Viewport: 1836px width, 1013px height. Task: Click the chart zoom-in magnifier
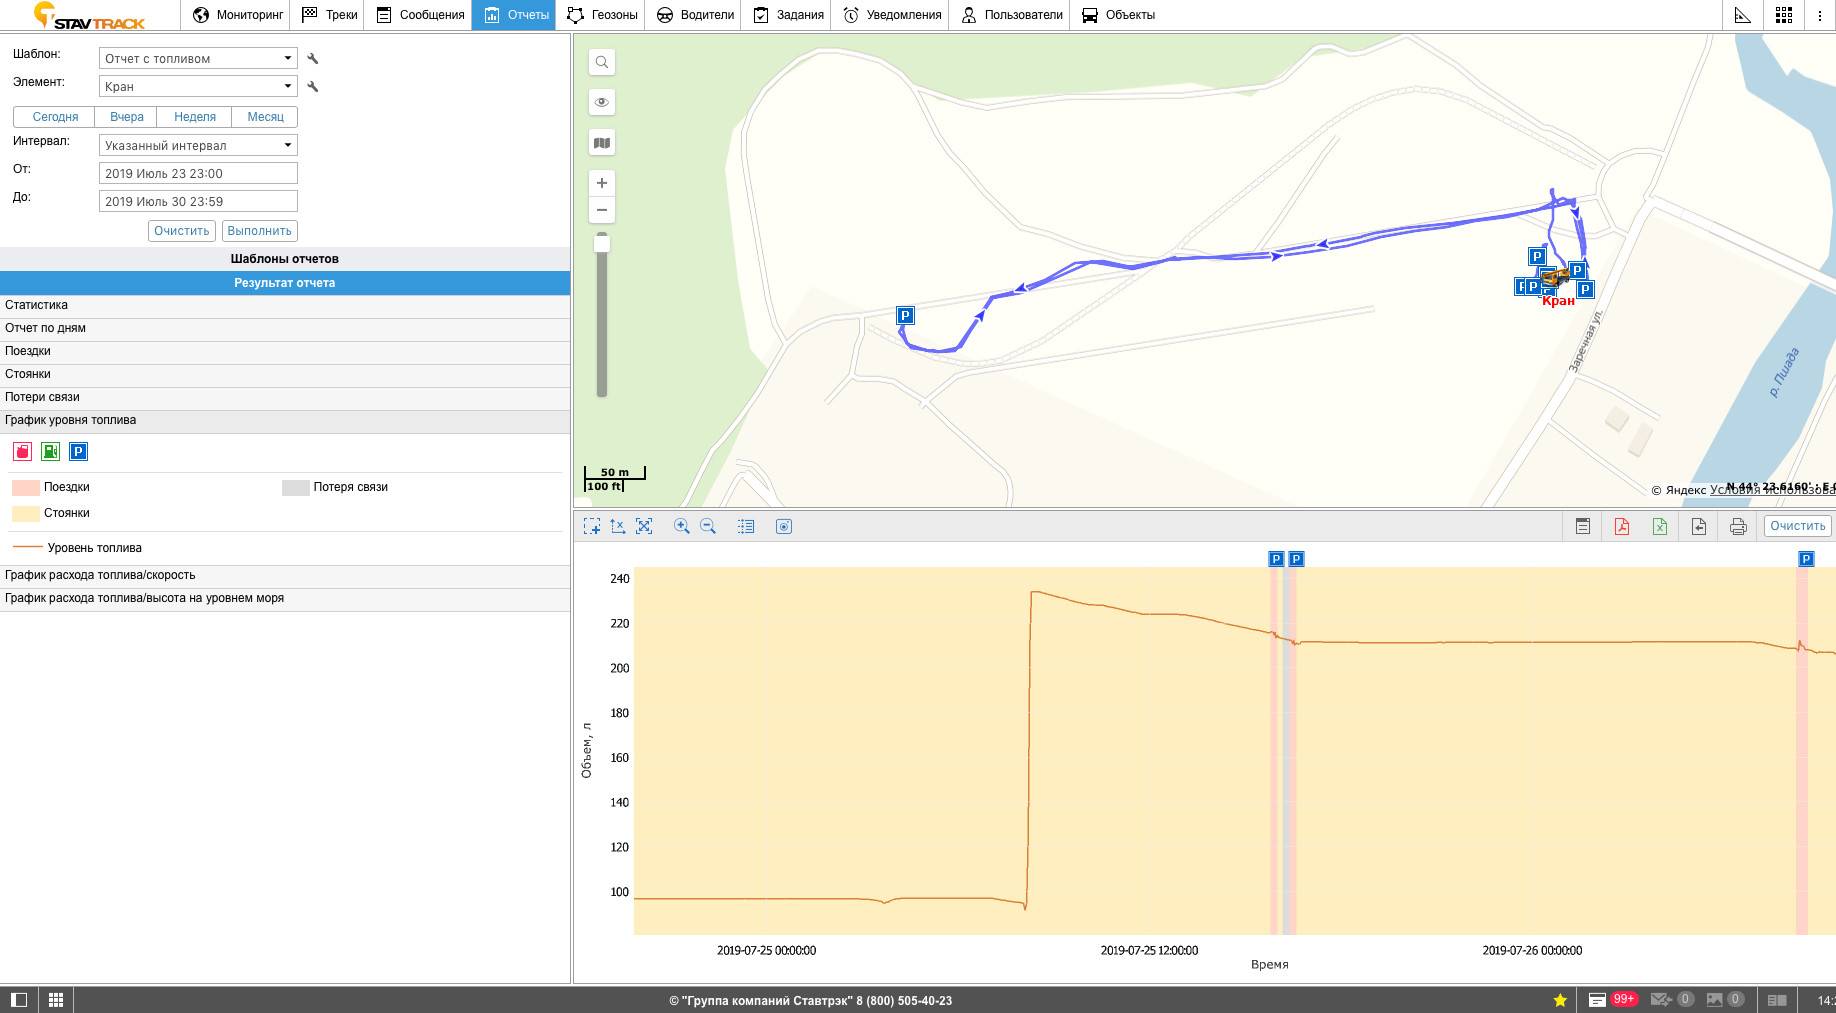[682, 526]
